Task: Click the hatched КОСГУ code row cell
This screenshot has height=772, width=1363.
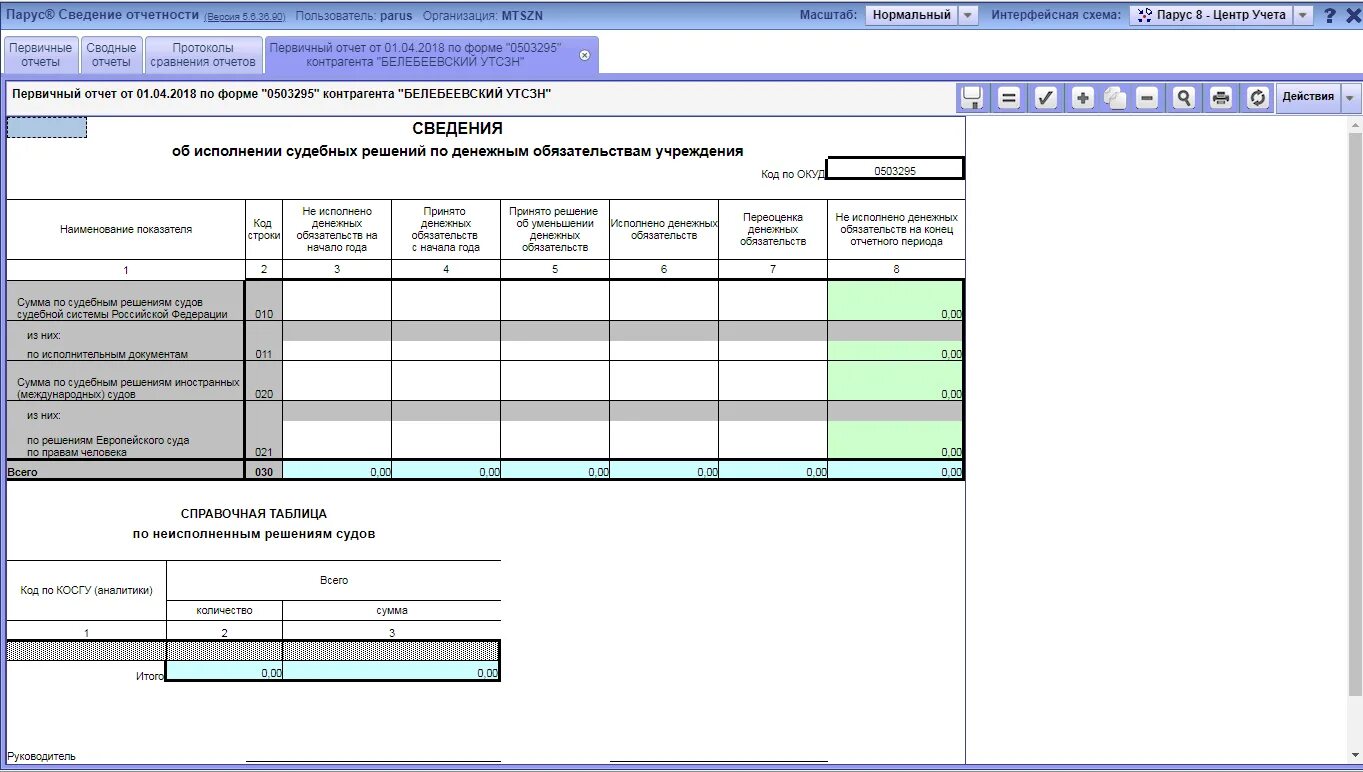Action: click(86, 651)
